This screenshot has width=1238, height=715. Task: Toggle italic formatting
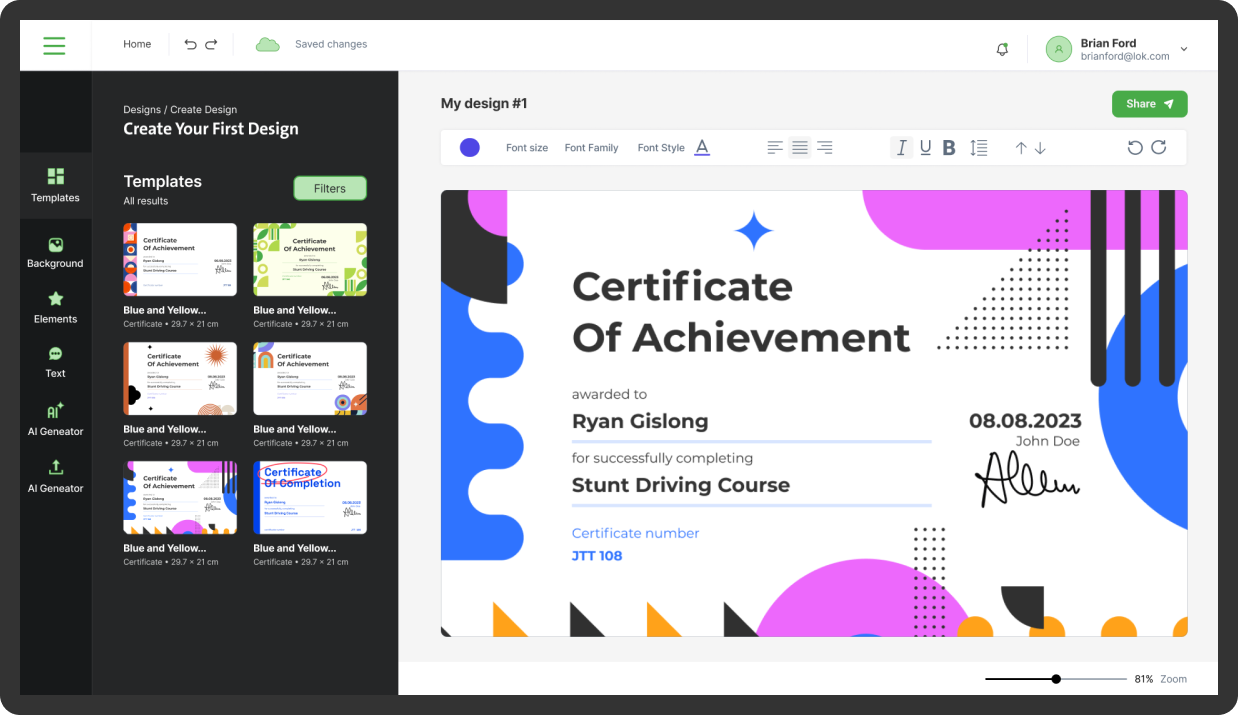901,148
